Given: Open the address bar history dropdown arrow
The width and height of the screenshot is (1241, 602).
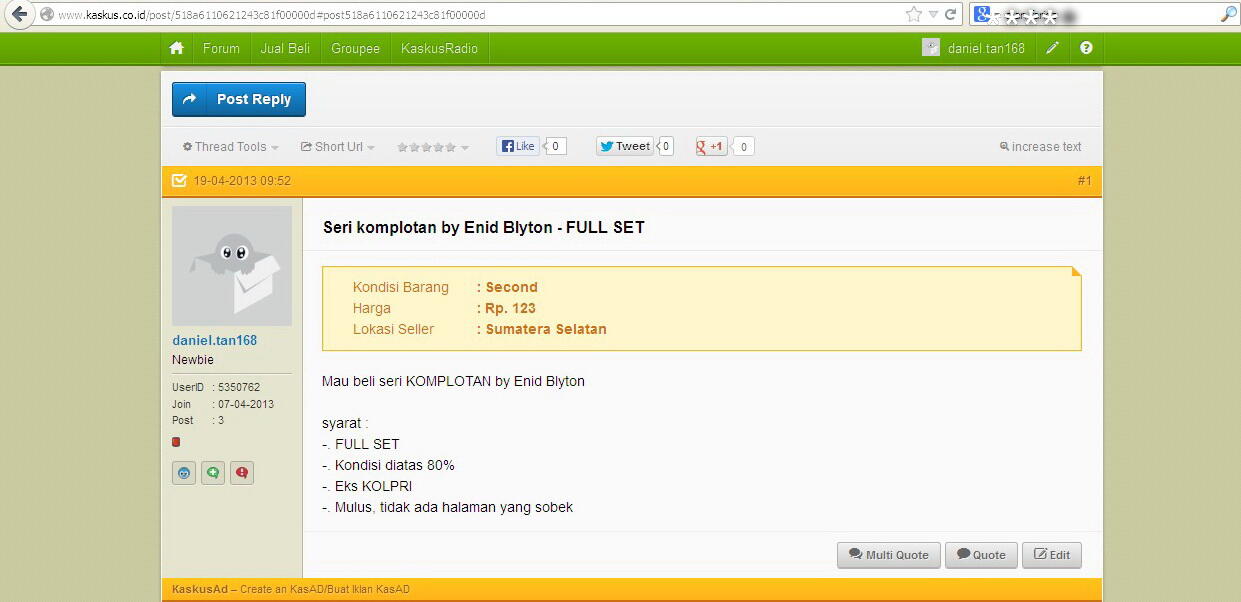Looking at the screenshot, I should [x=933, y=15].
